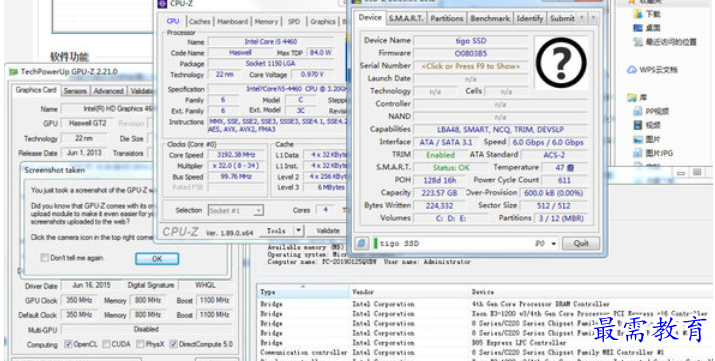715x361 pixels.
Task: Click the 视频 film-strip icon
Action: pos(638,125)
